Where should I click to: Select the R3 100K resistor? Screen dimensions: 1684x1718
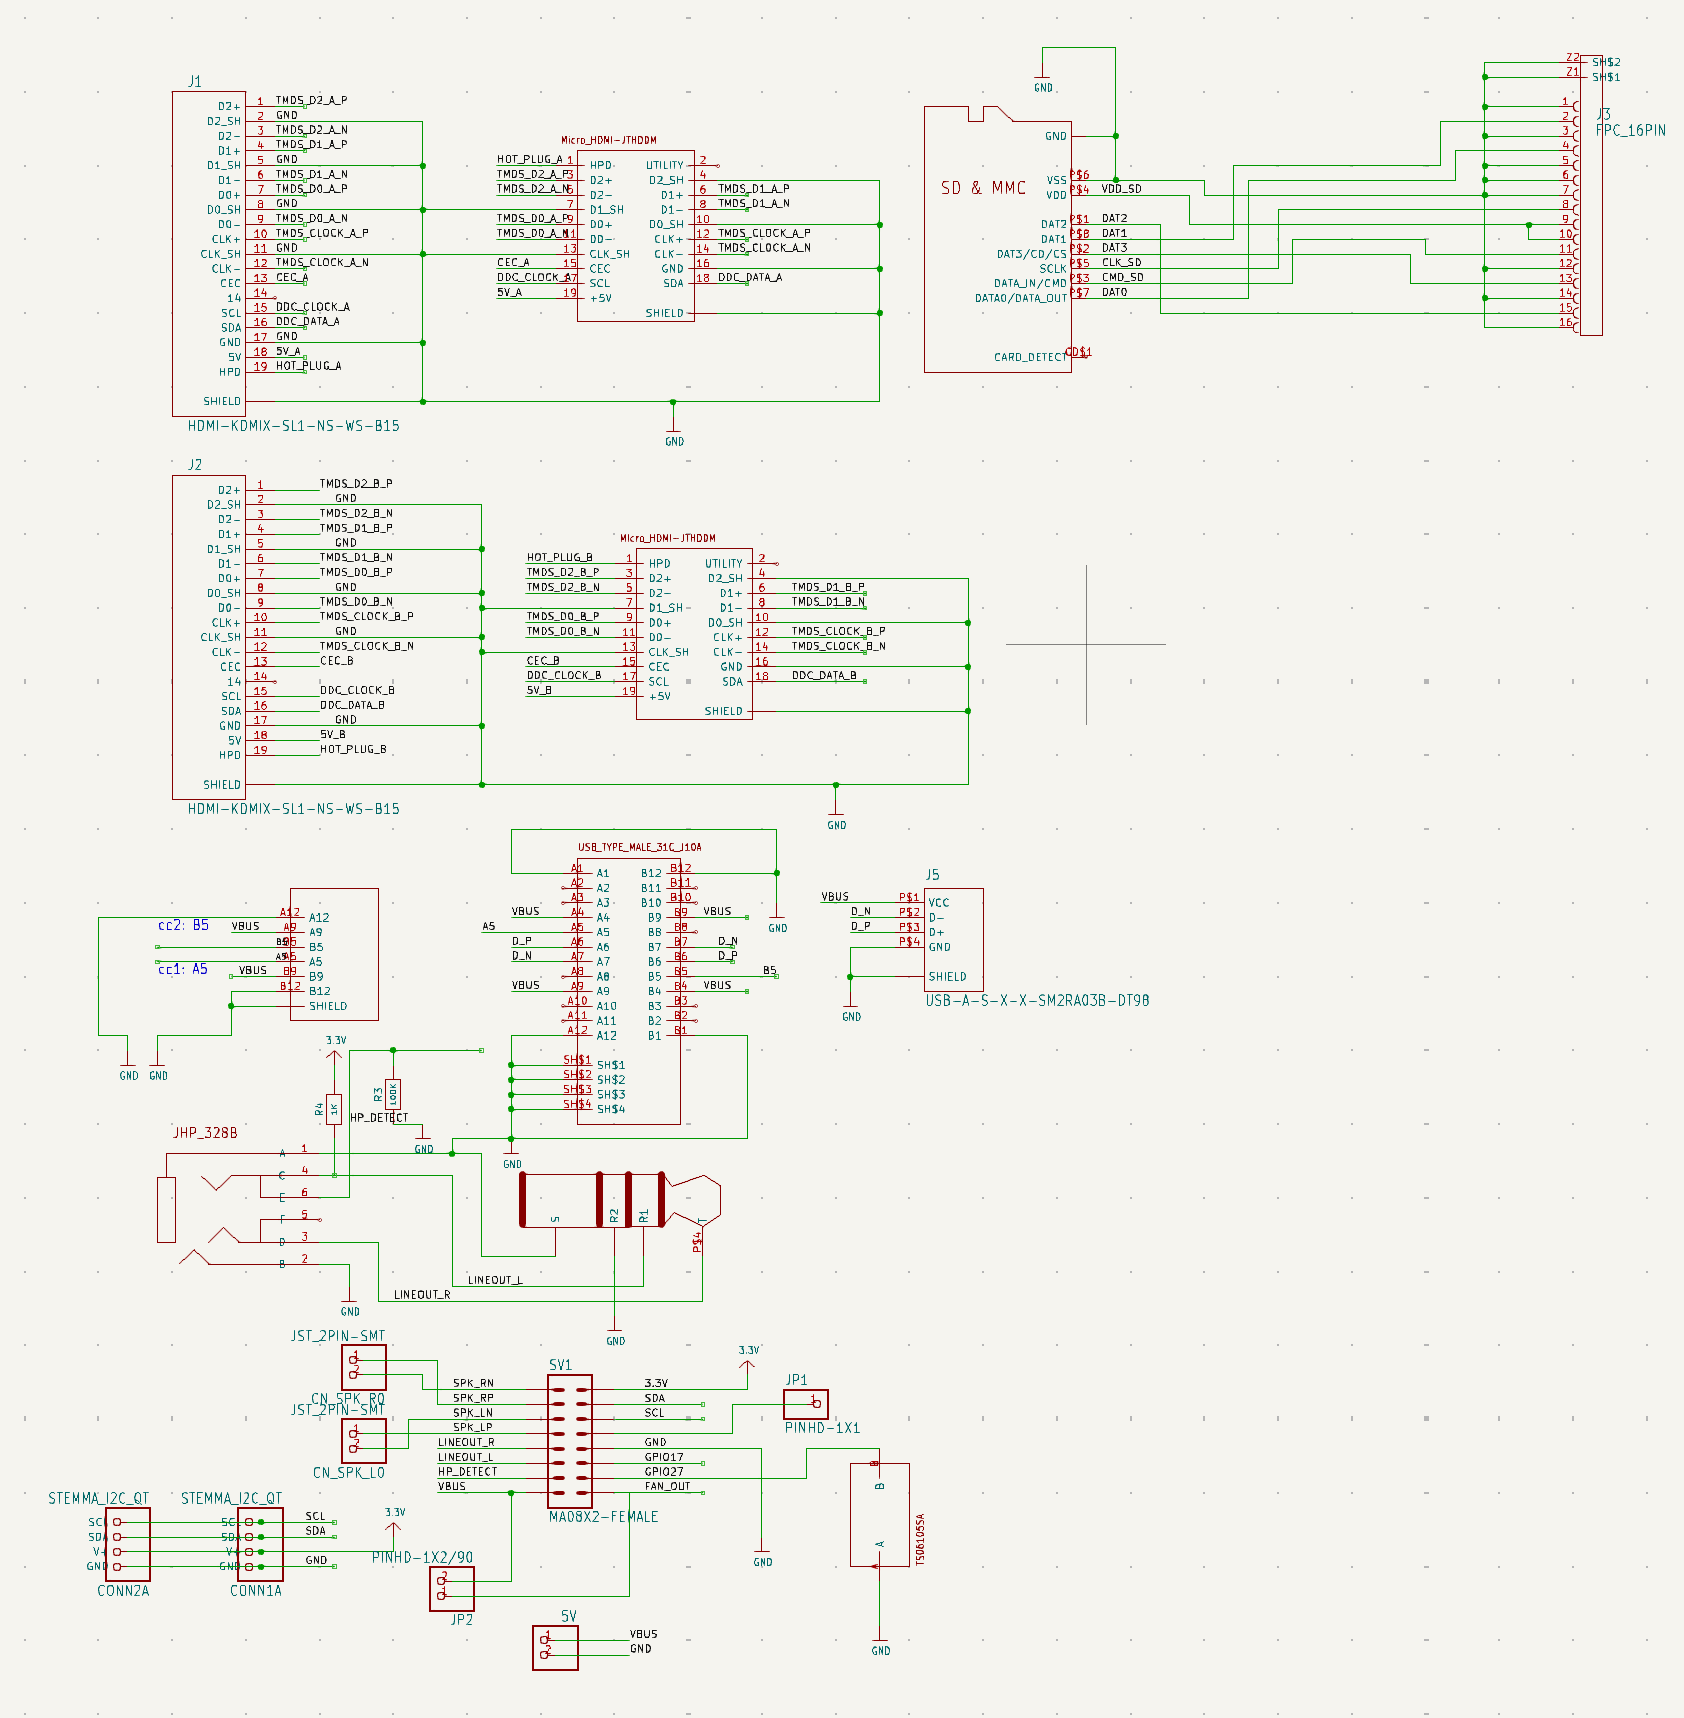coord(393,1094)
